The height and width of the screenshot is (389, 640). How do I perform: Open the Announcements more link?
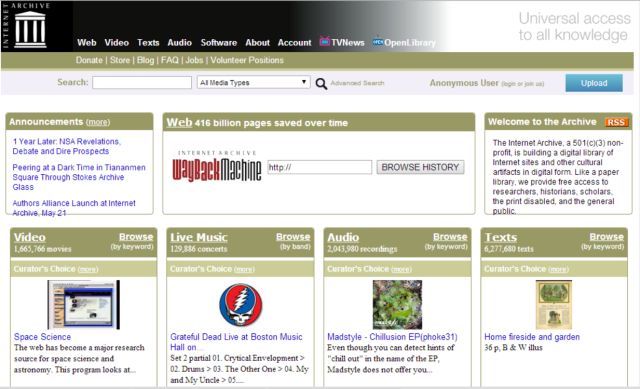point(98,122)
